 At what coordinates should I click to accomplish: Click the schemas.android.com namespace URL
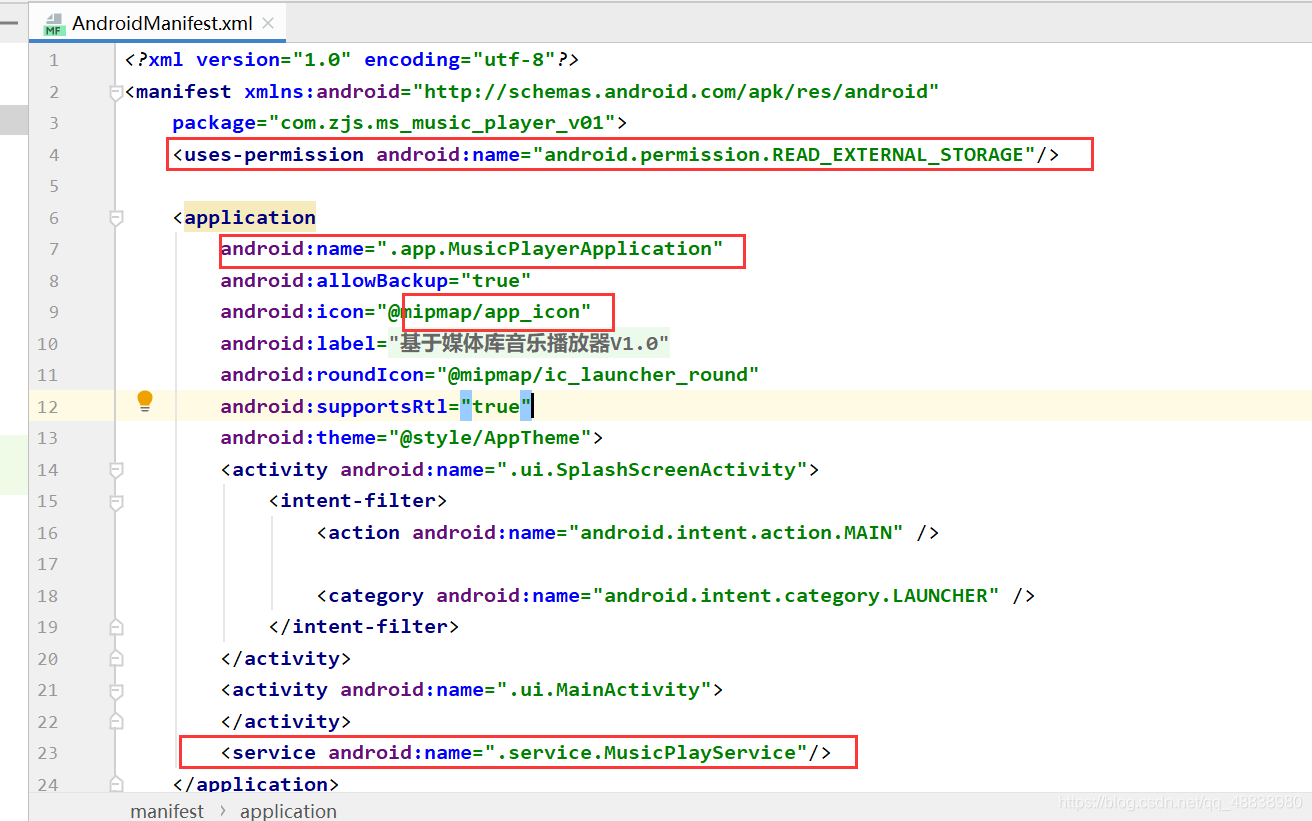pyautogui.click(x=676, y=92)
